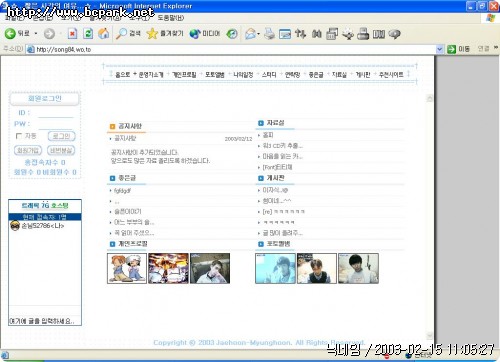This screenshot has height=362, width=500.
Task: Open the fgfdgdf post under 좋은글
Action: point(122,191)
